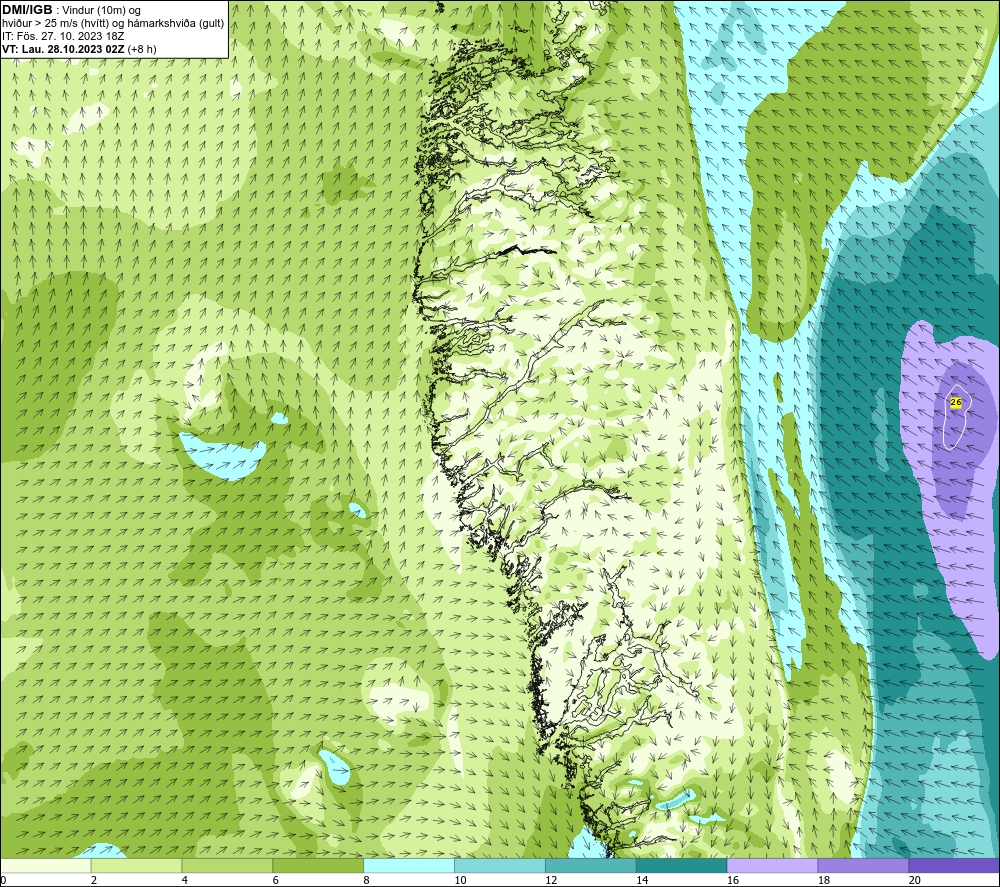
Task: Click the legend scale value '8'
Action: coord(367,881)
